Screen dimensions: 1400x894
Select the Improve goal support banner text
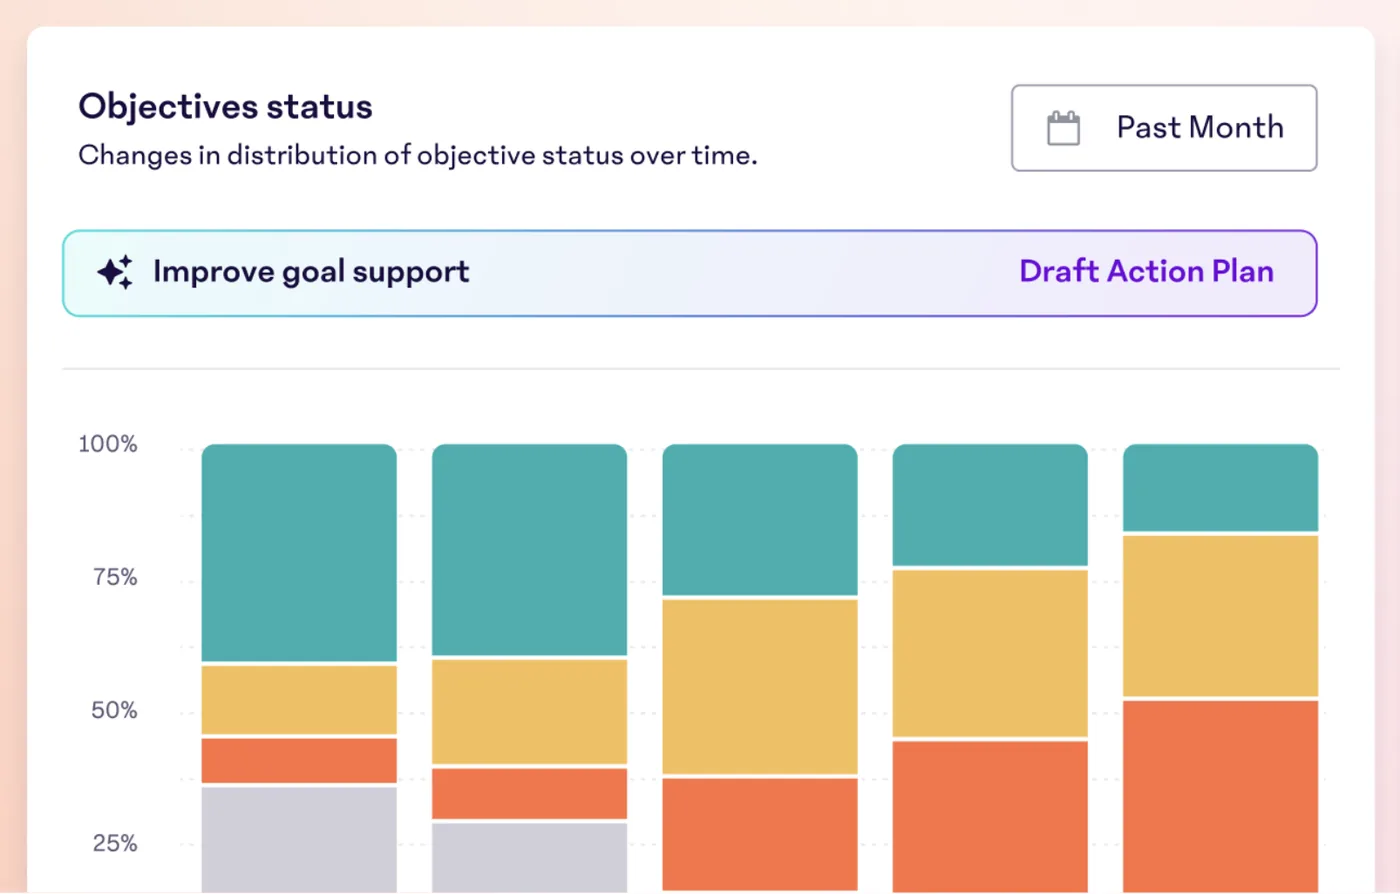pos(311,272)
